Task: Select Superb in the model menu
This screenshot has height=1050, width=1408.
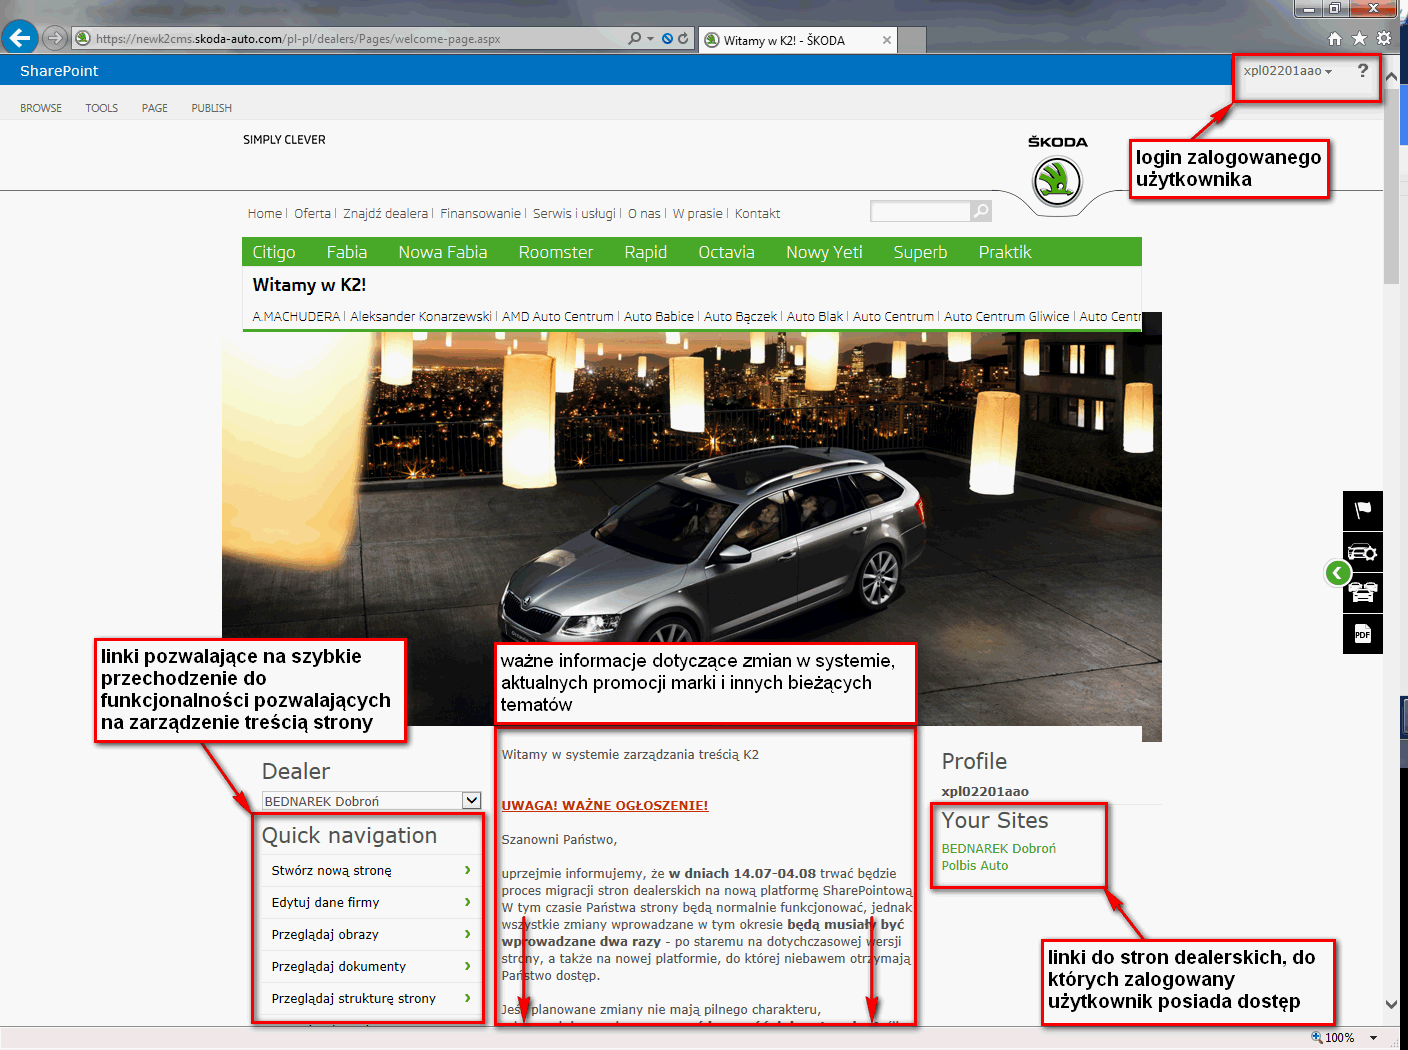Action: [920, 252]
